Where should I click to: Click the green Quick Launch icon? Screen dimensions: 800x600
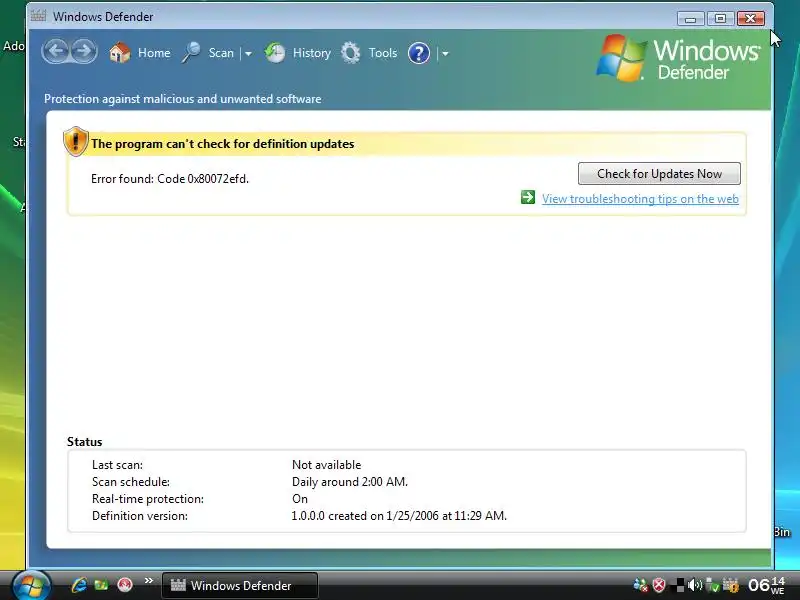102,585
